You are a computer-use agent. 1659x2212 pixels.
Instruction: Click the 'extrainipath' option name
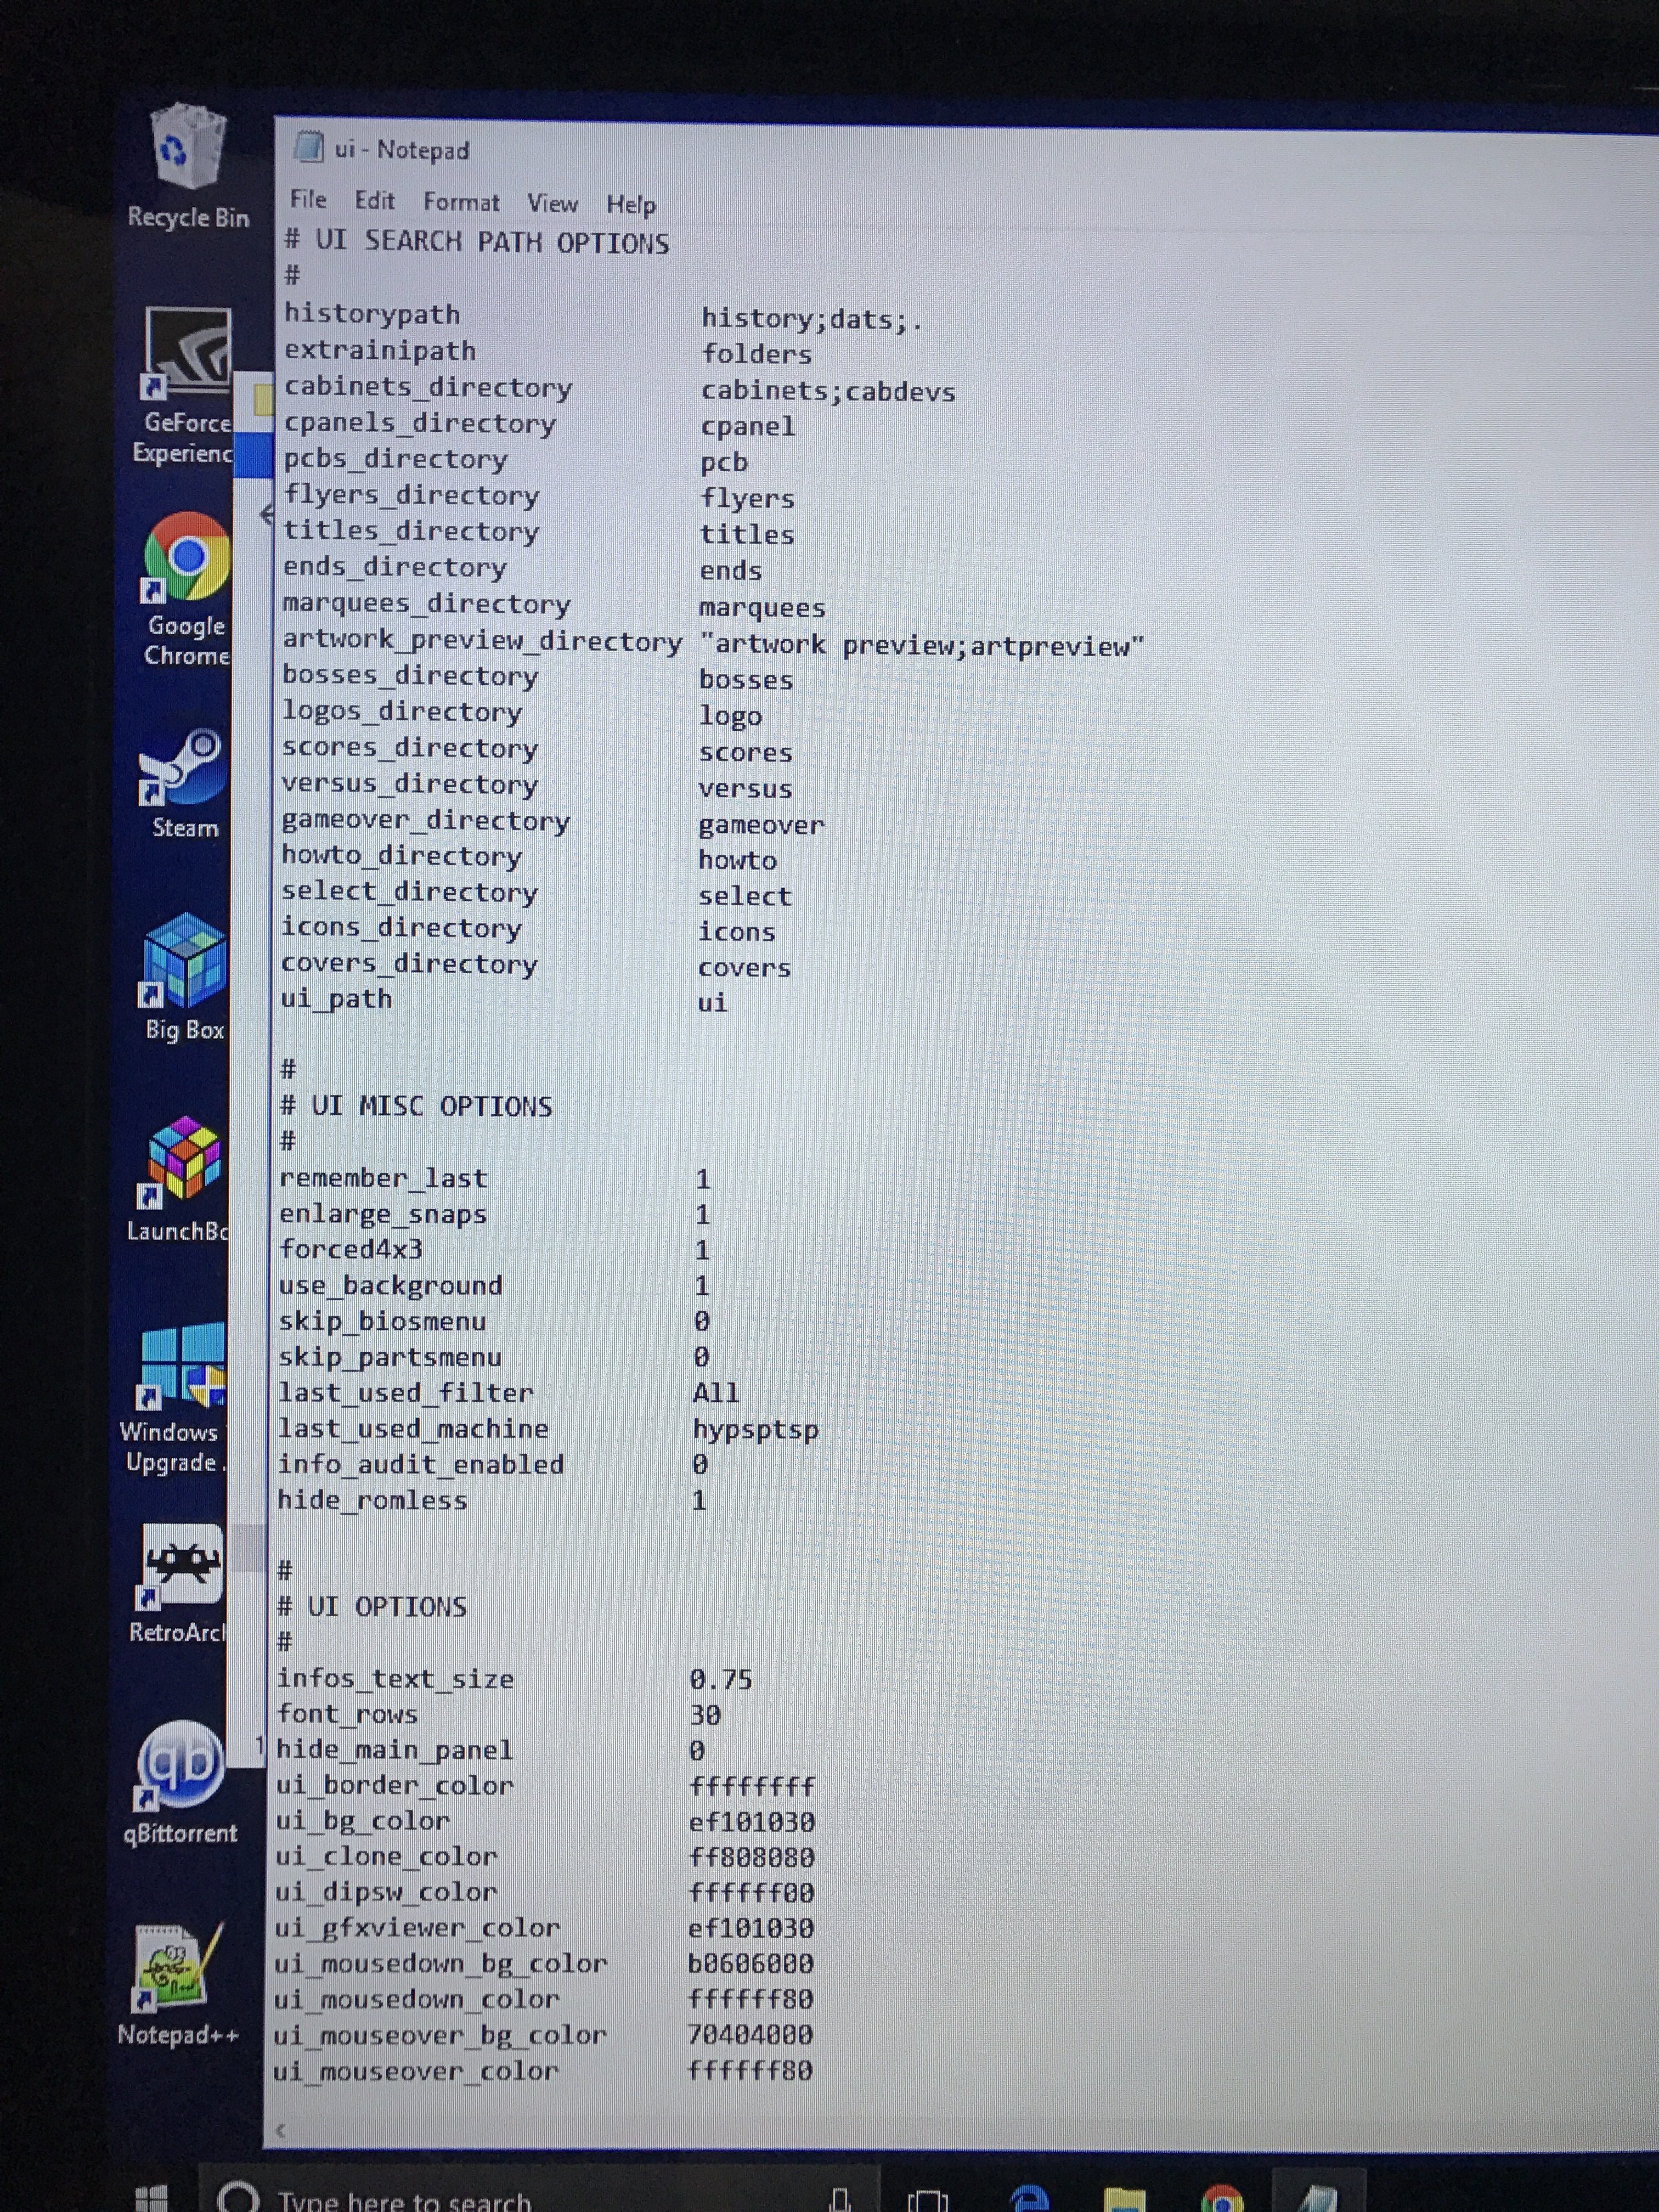[380, 350]
